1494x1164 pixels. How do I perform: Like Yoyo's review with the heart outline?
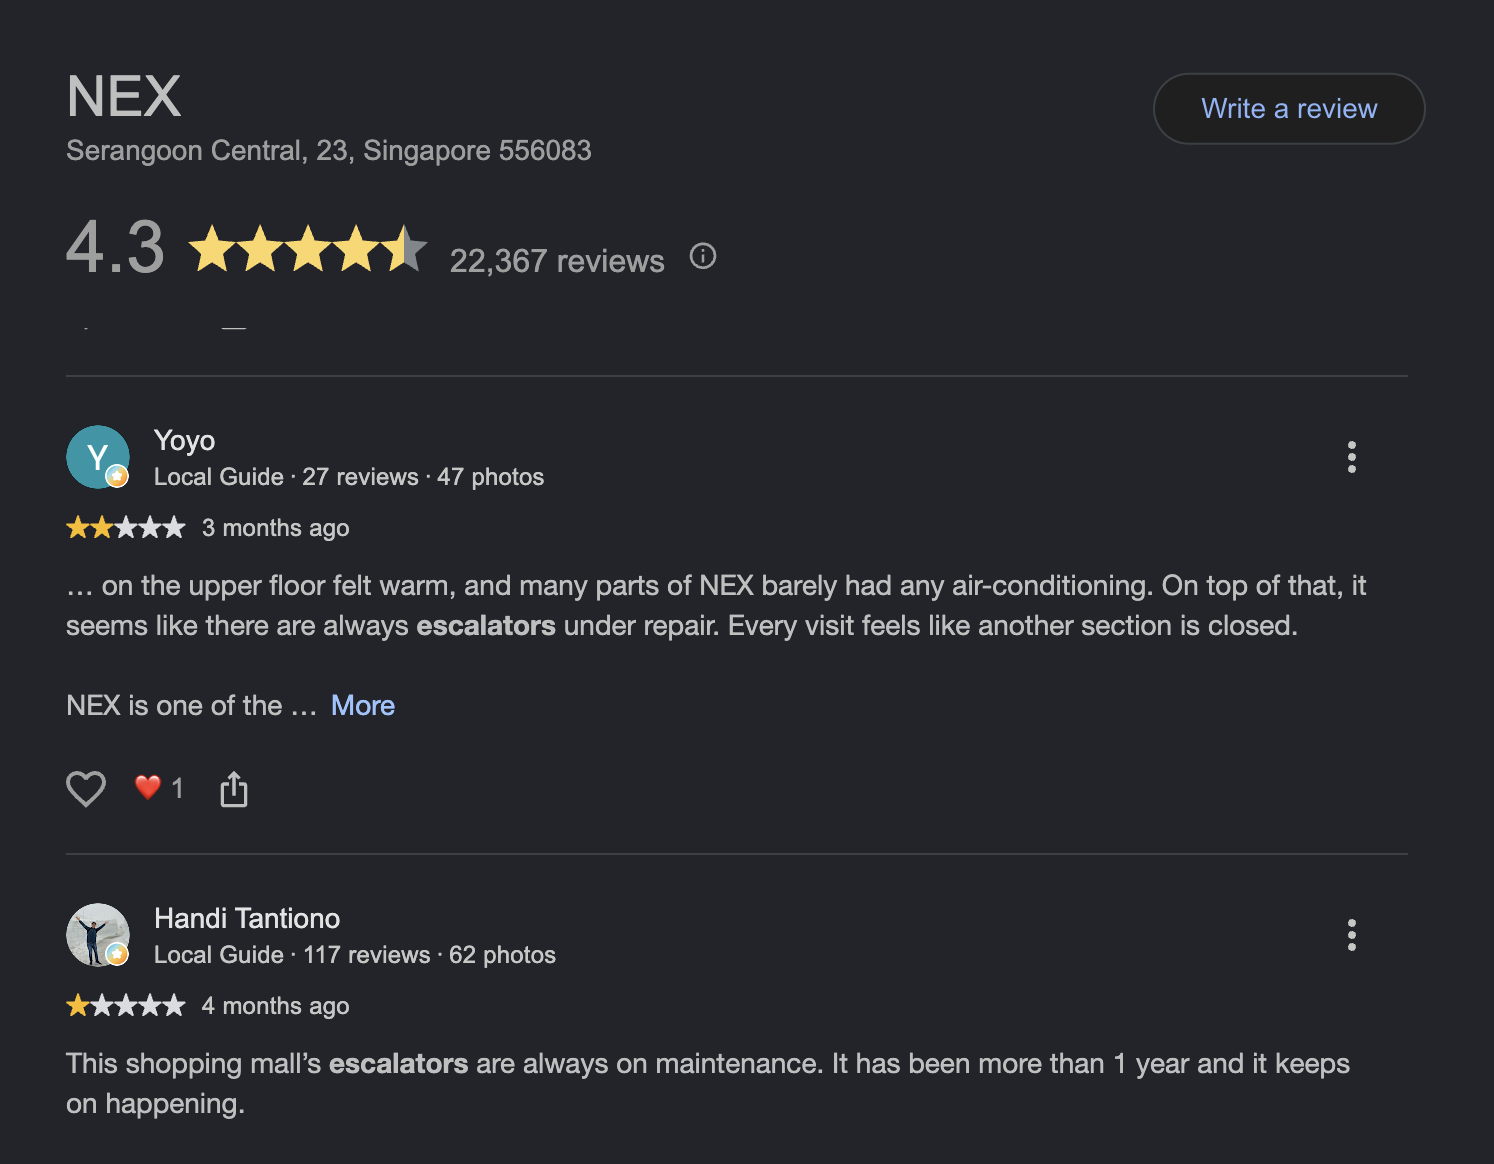point(86,789)
